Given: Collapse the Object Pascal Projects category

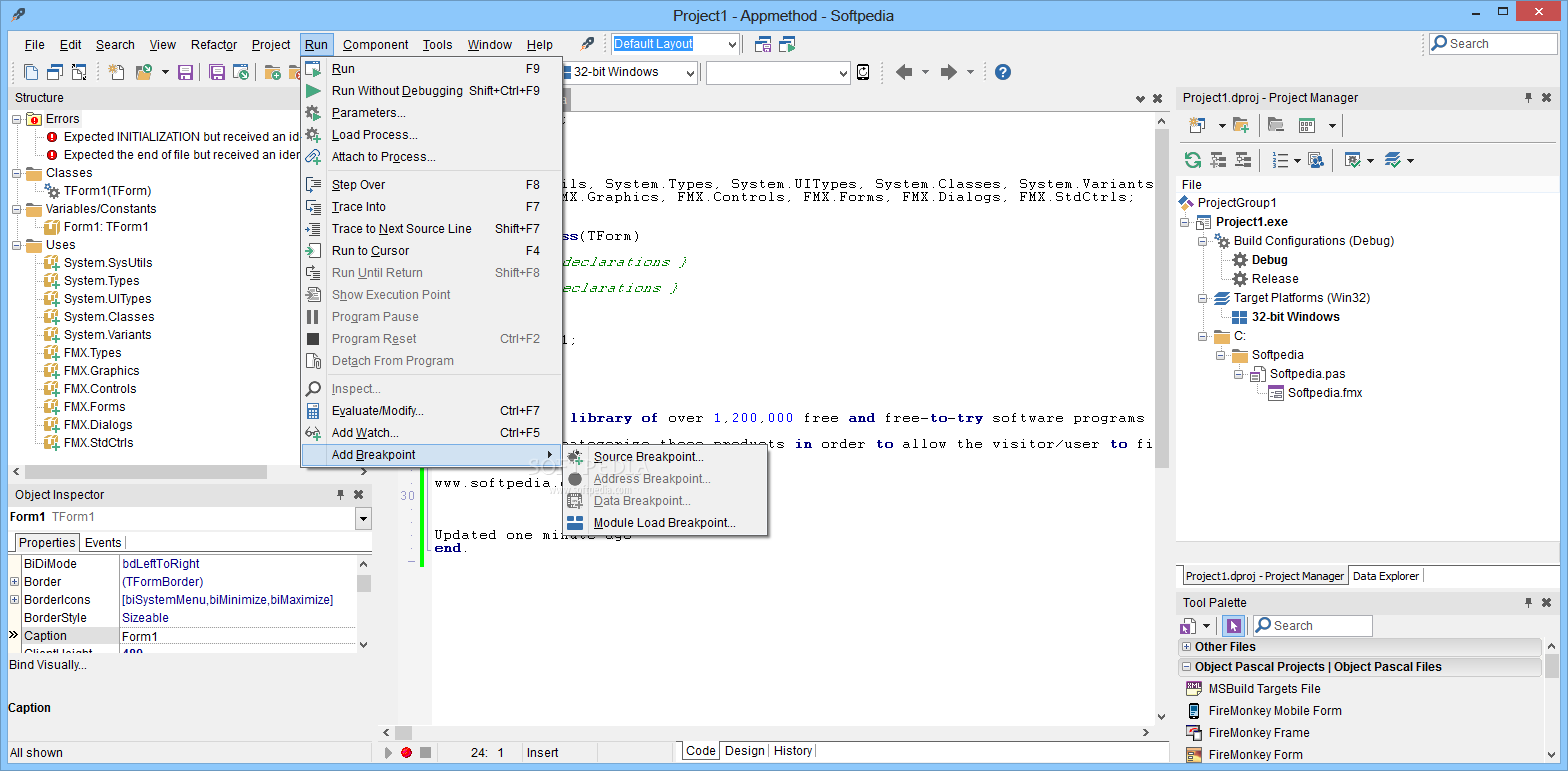Looking at the screenshot, I should pos(1186,667).
